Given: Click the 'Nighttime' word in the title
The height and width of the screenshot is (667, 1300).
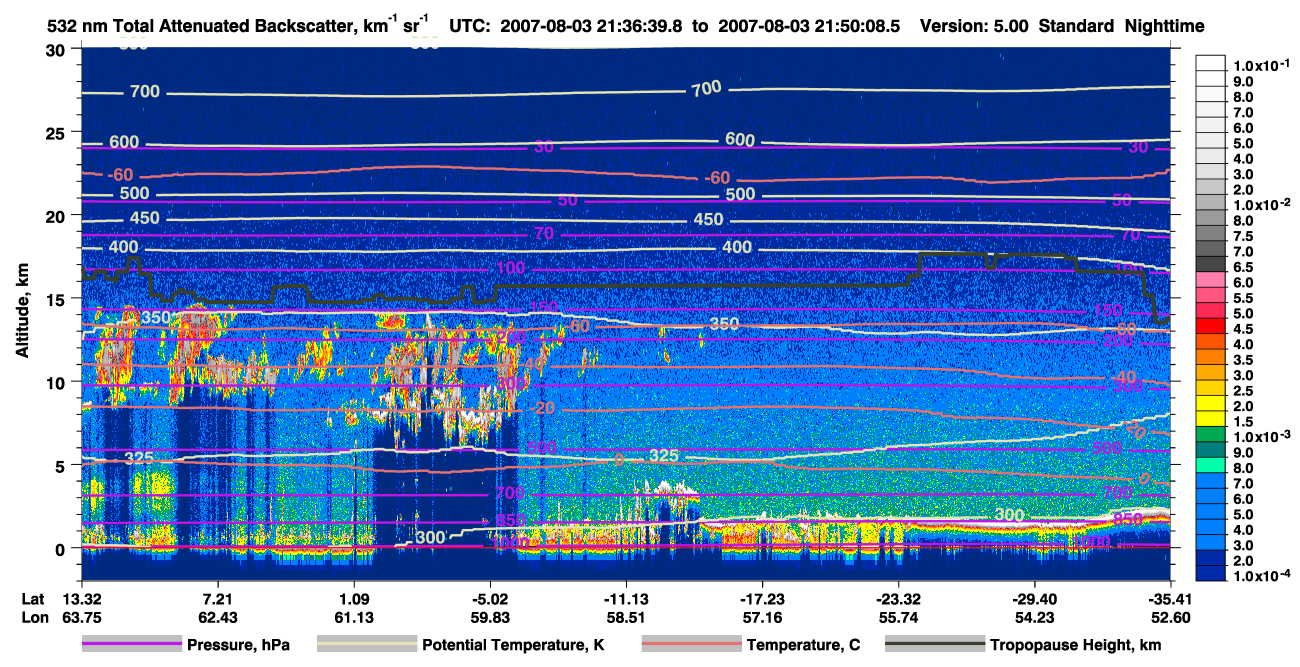Looking at the screenshot, I should (1165, 27).
